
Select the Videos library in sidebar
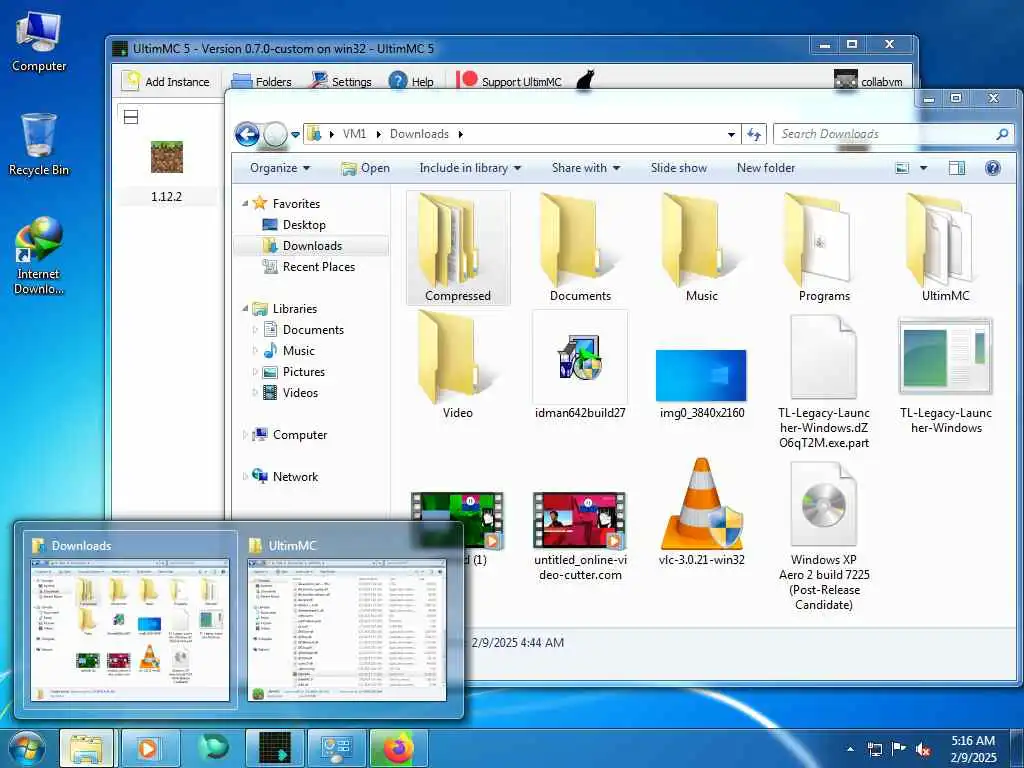300,392
